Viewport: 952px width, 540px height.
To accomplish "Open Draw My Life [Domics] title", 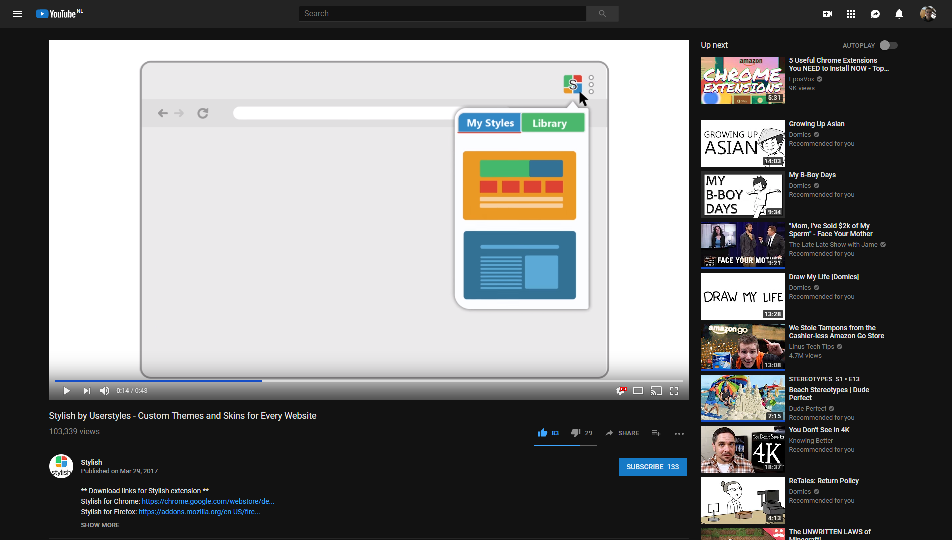I will [824, 276].
